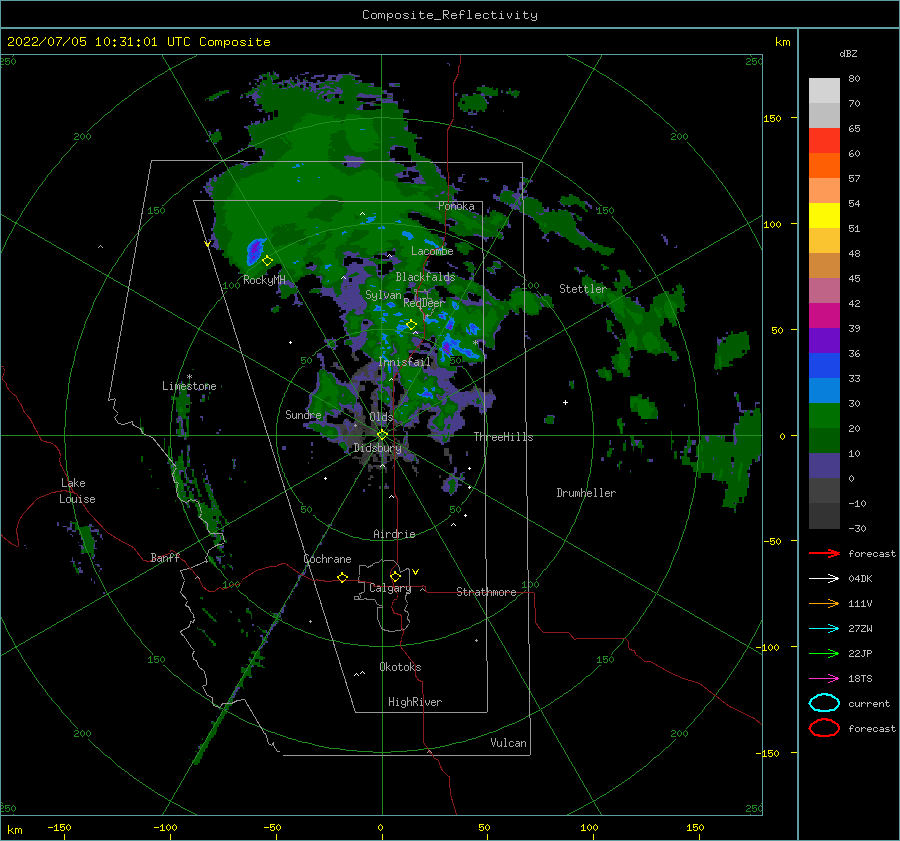Select the 42 dBZ pink color swatch

pos(824,290)
